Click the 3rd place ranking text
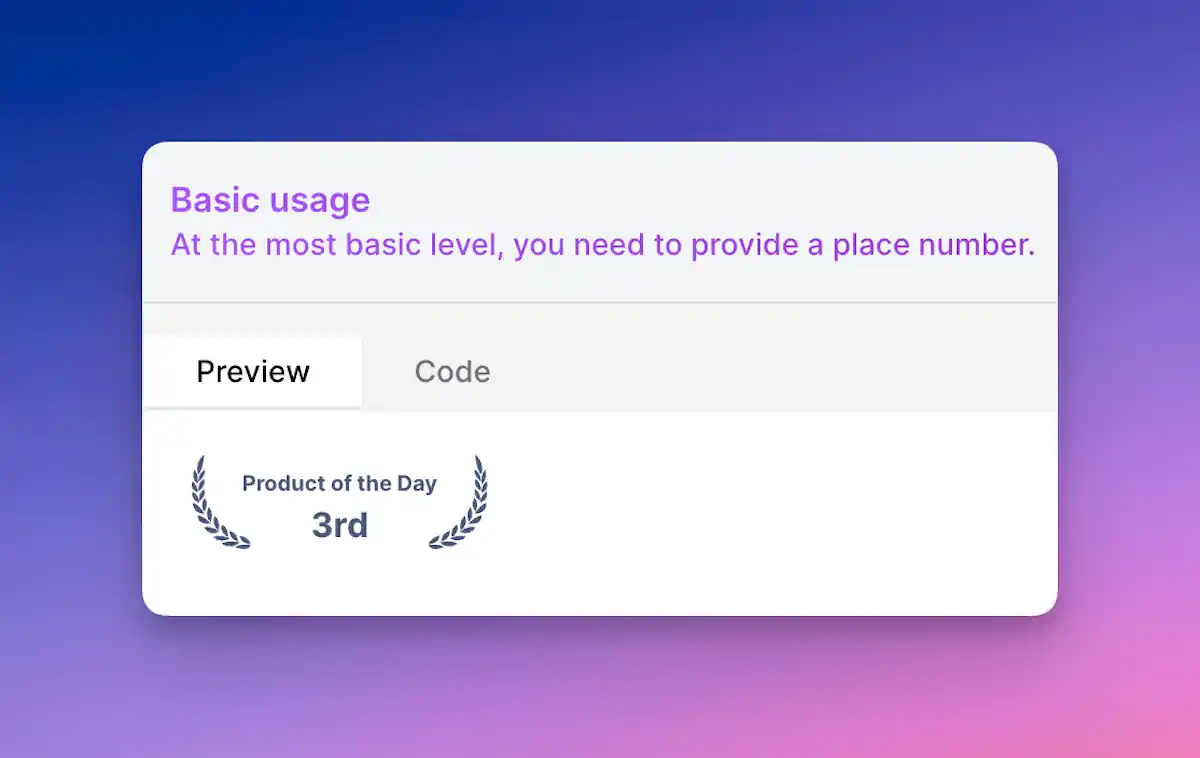Screen dimensions: 1200x758 click(x=340, y=525)
